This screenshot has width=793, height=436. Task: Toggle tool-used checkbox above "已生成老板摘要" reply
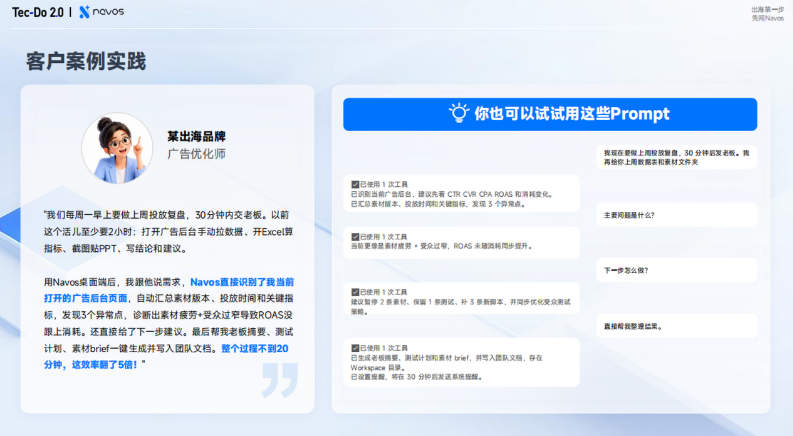(355, 348)
